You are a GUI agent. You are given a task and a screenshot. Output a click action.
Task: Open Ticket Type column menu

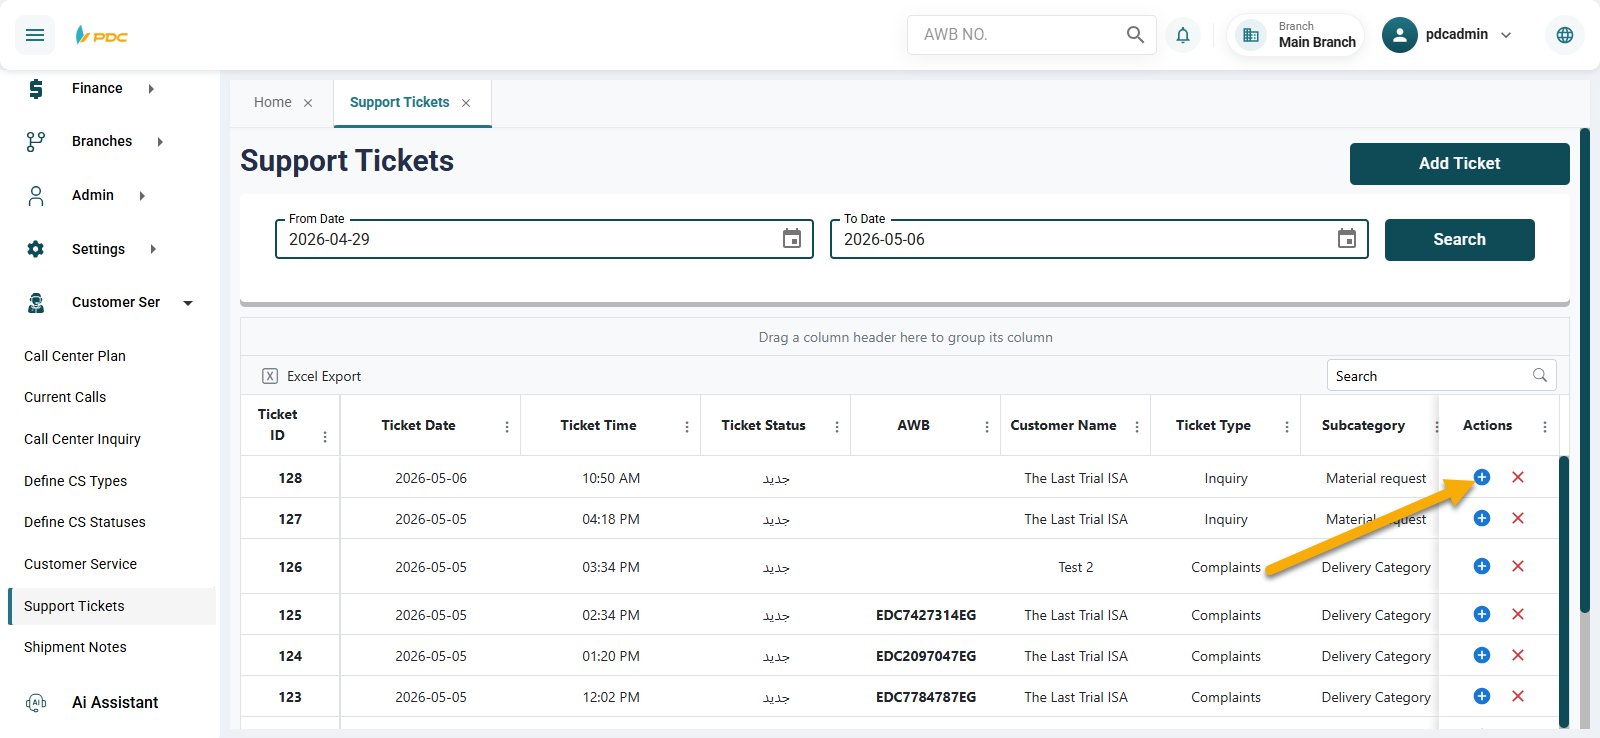[1287, 427]
